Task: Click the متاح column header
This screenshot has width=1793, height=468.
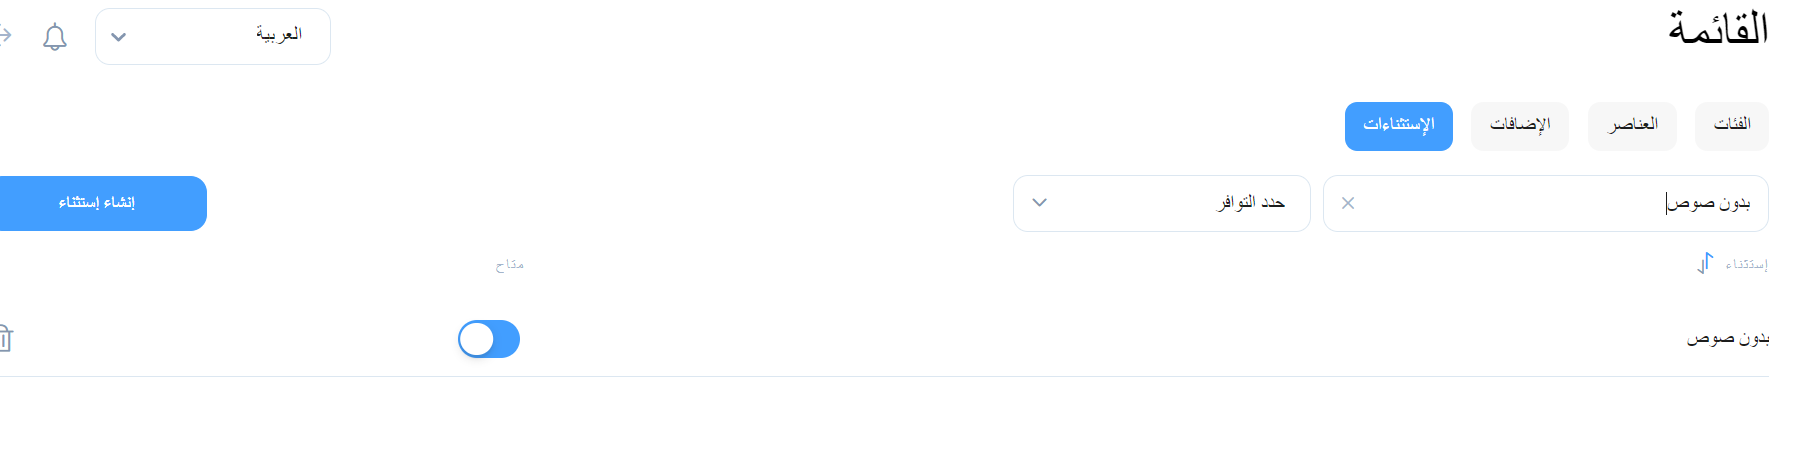Action: click(x=510, y=264)
